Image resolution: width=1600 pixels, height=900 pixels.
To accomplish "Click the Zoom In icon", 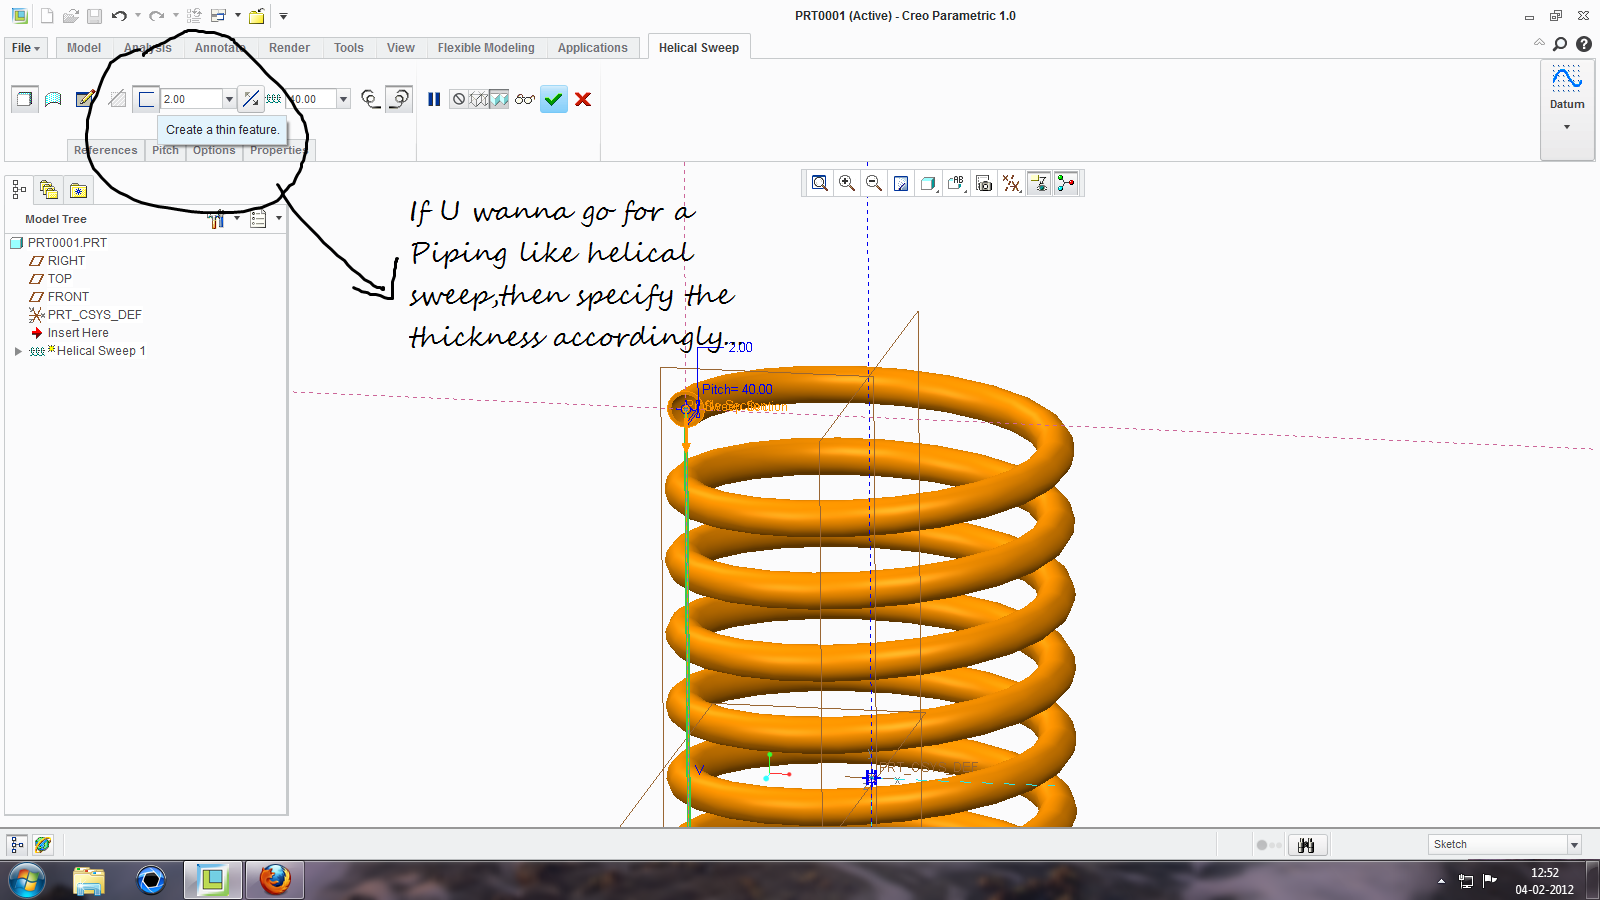I will [845, 183].
